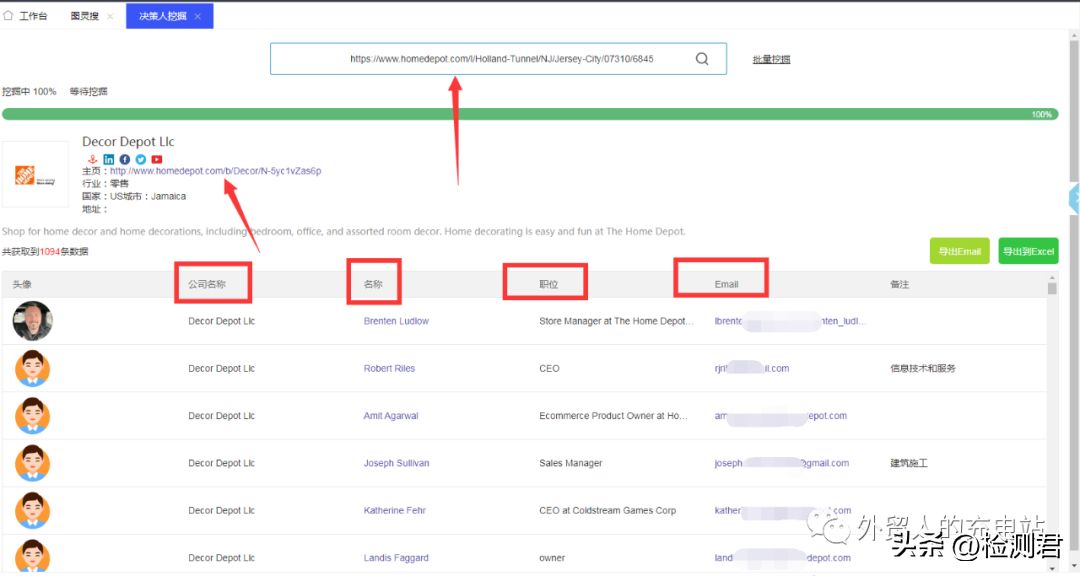1080x576 pixels.
Task: Open Robert Riles' profile link
Action: pos(389,369)
